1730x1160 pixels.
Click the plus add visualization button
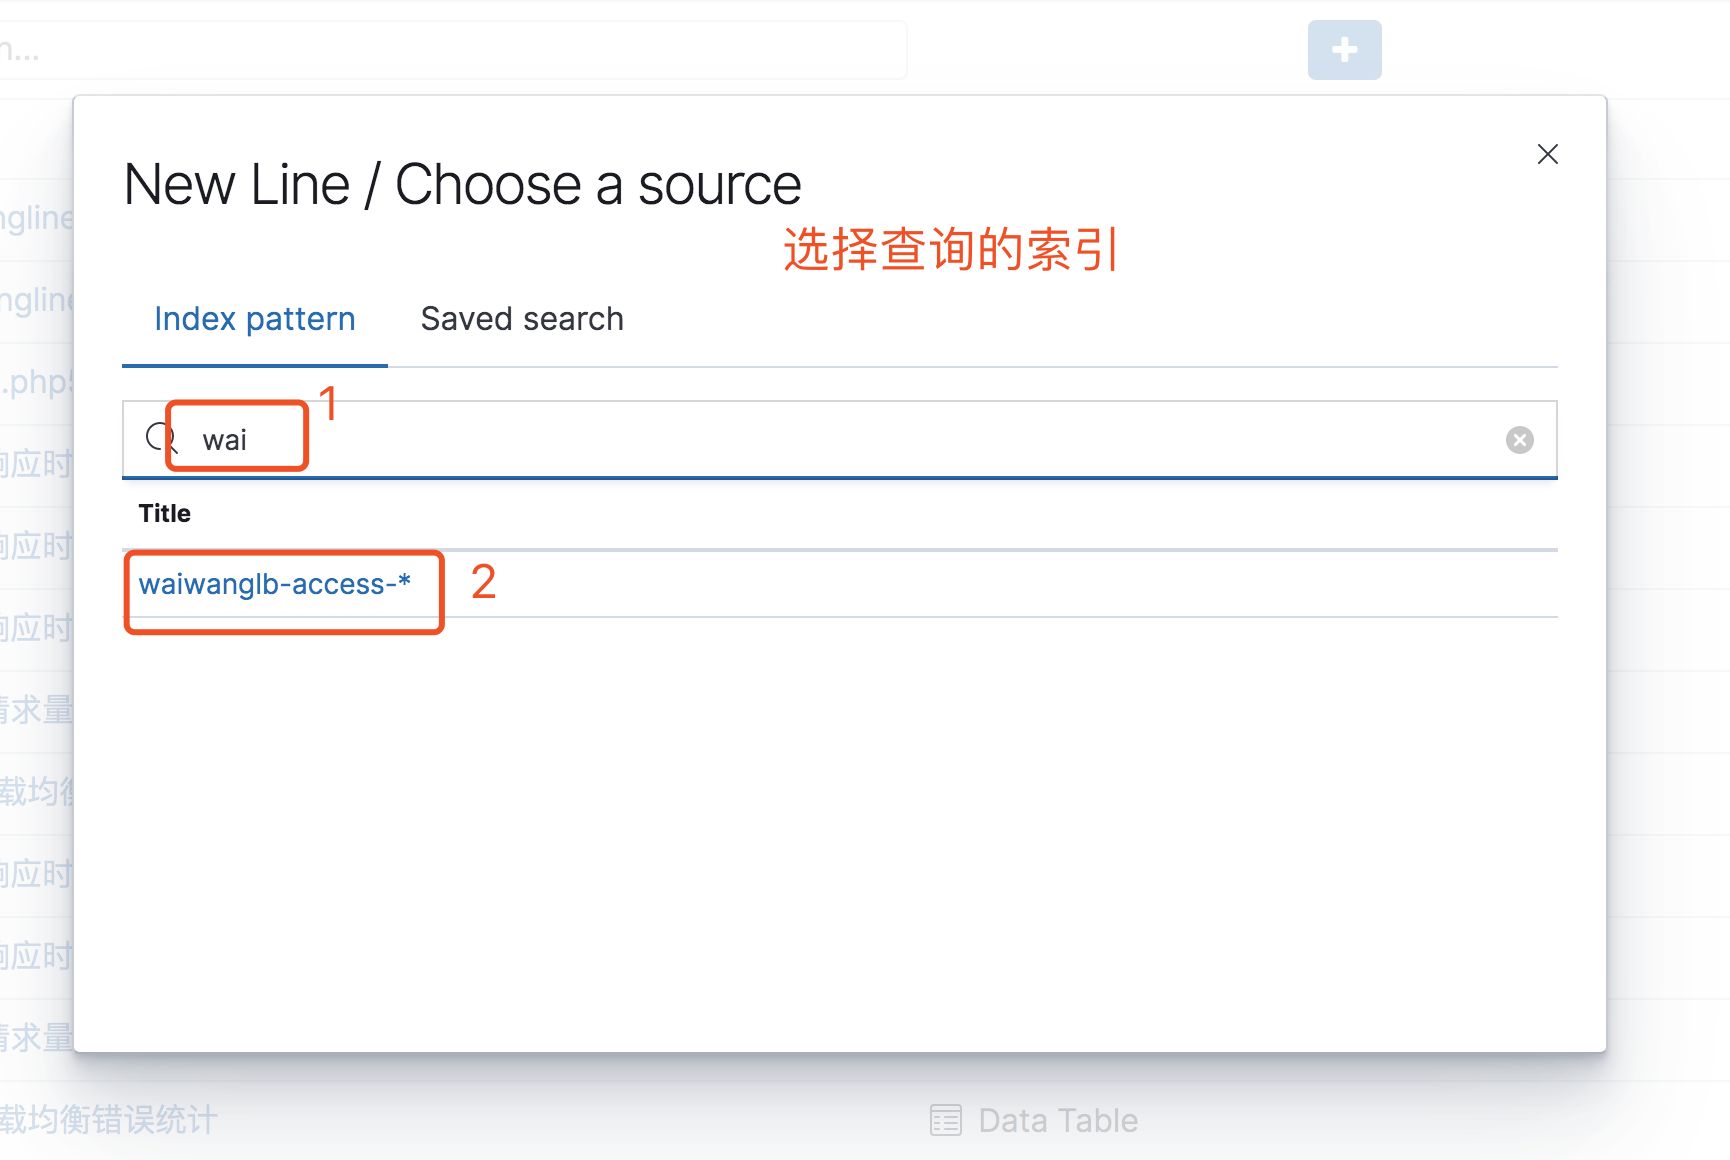click(x=1344, y=50)
